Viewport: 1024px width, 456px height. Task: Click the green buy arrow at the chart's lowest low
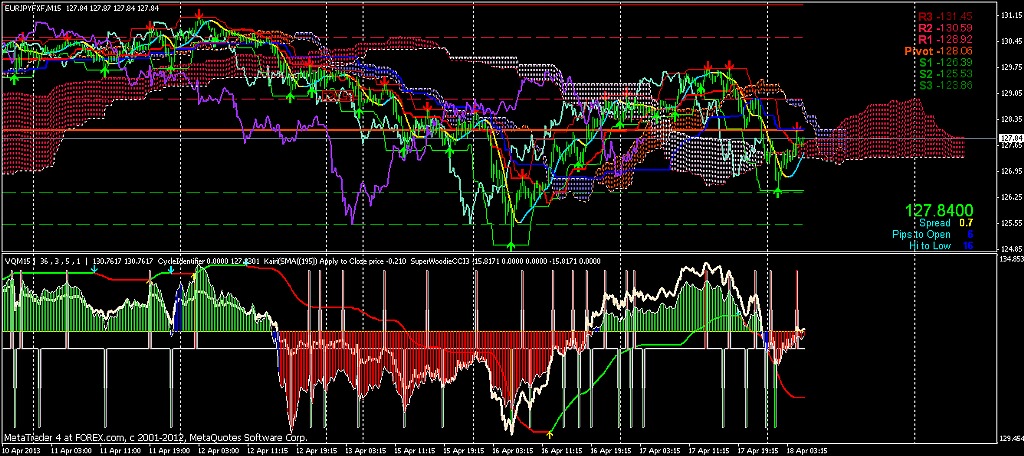click(x=511, y=245)
